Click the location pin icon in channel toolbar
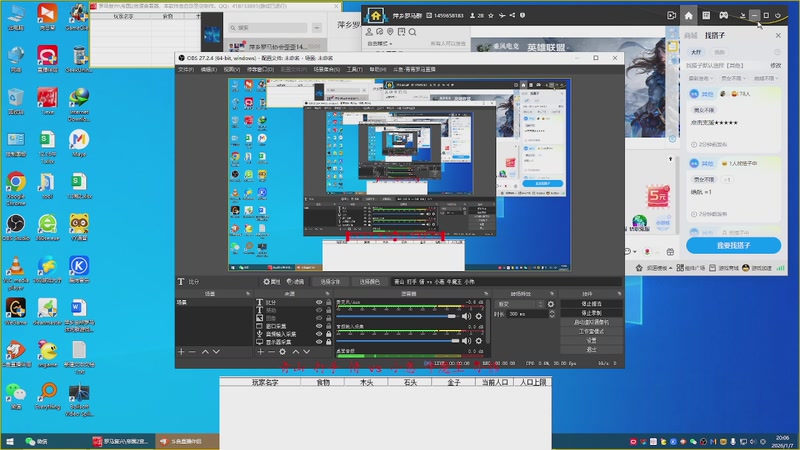The width and height of the screenshot is (800, 450). (390, 32)
